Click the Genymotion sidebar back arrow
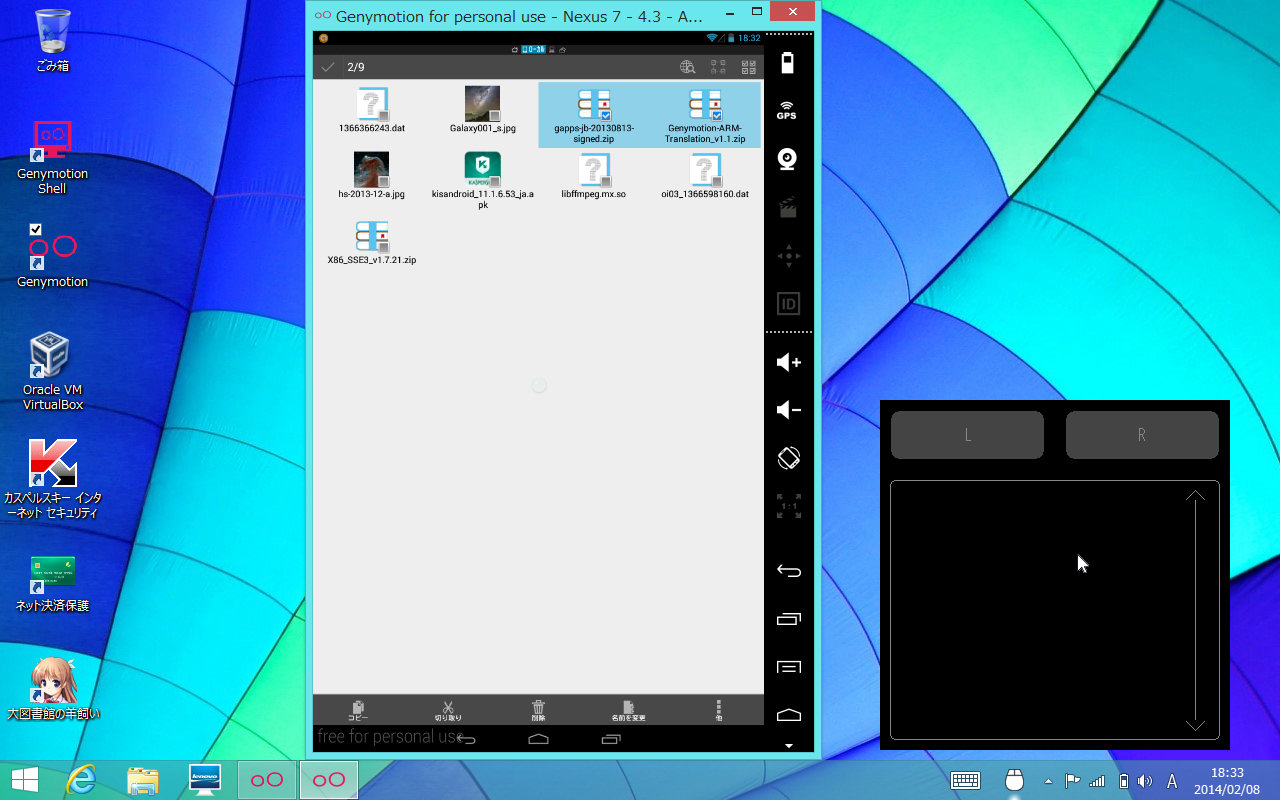1280x800 pixels. [x=788, y=571]
